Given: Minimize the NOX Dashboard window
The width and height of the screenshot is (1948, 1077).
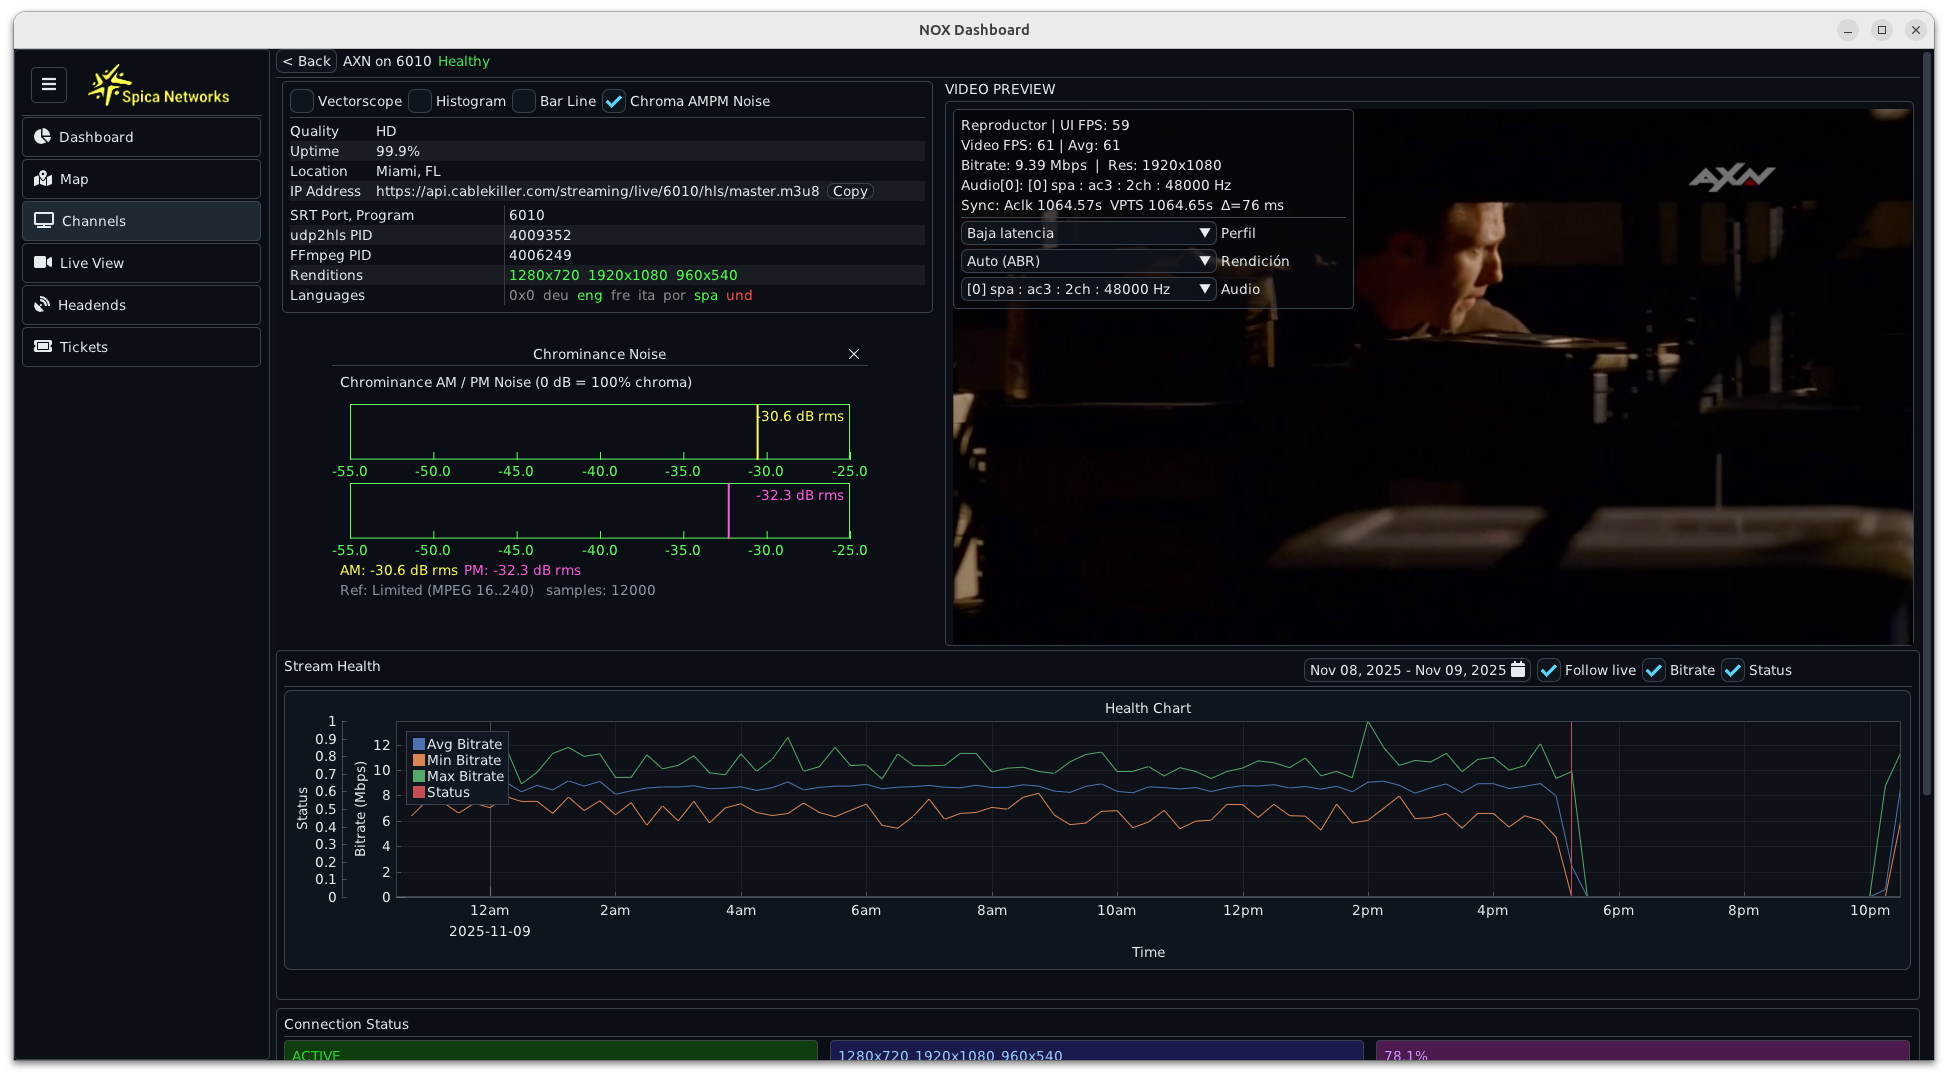Looking at the screenshot, I should [x=1848, y=30].
